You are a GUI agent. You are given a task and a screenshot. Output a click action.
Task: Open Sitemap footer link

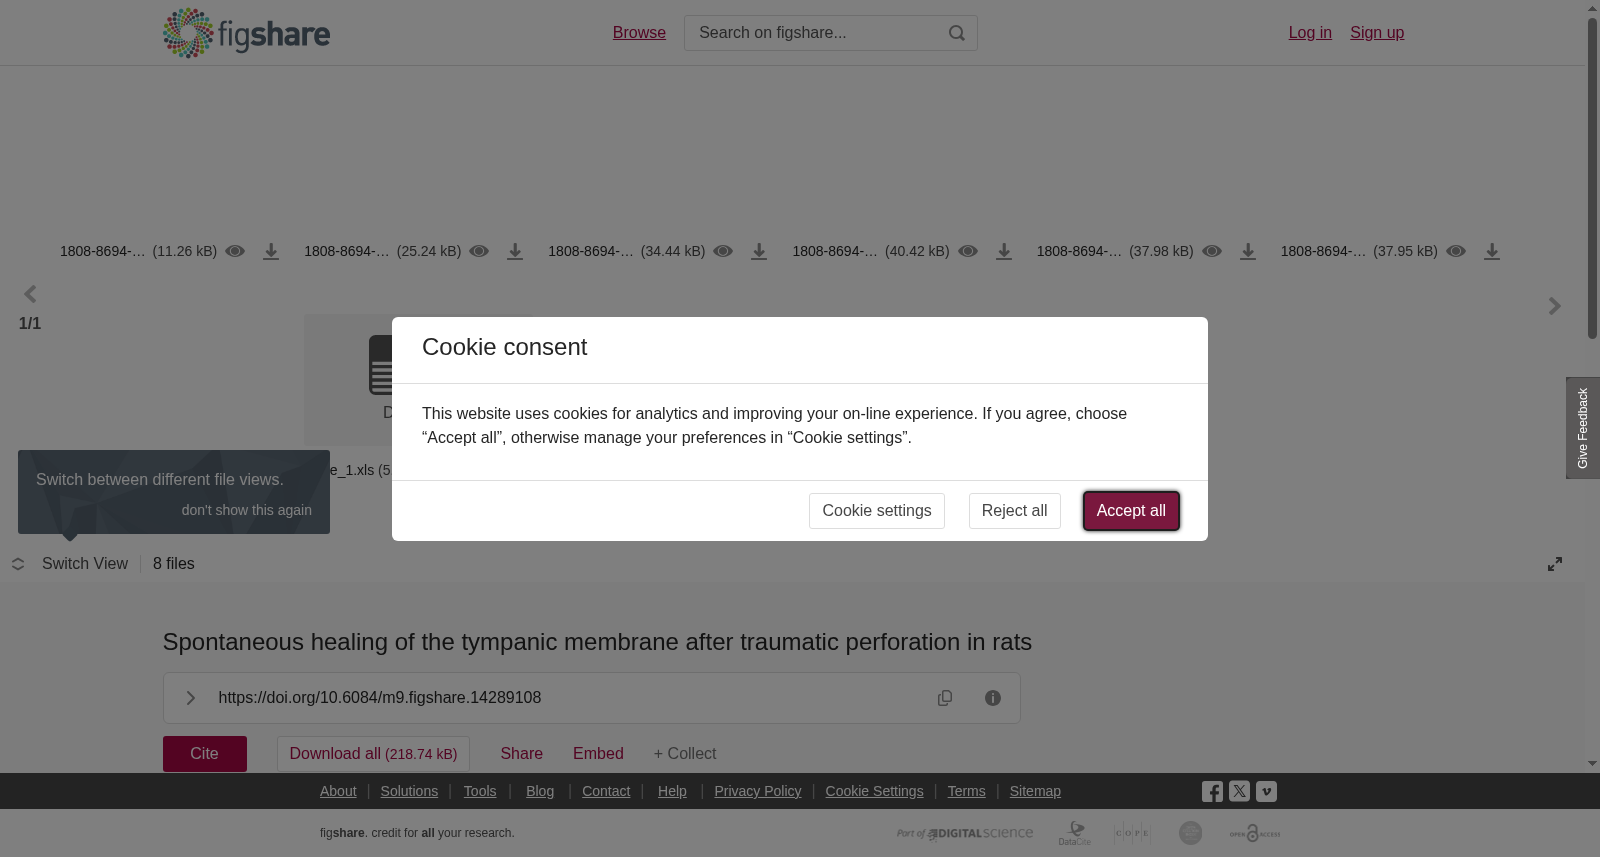click(x=1035, y=791)
